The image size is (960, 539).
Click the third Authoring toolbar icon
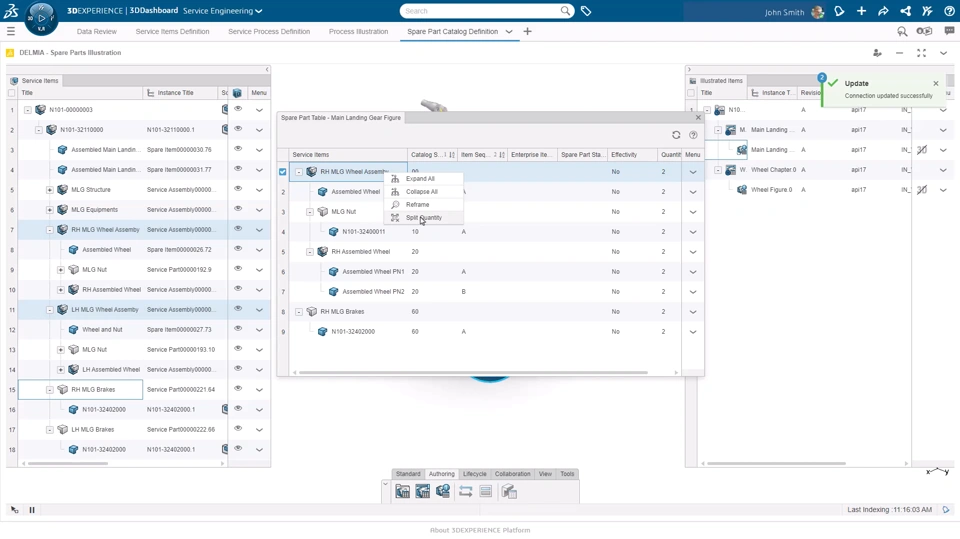tap(443, 491)
